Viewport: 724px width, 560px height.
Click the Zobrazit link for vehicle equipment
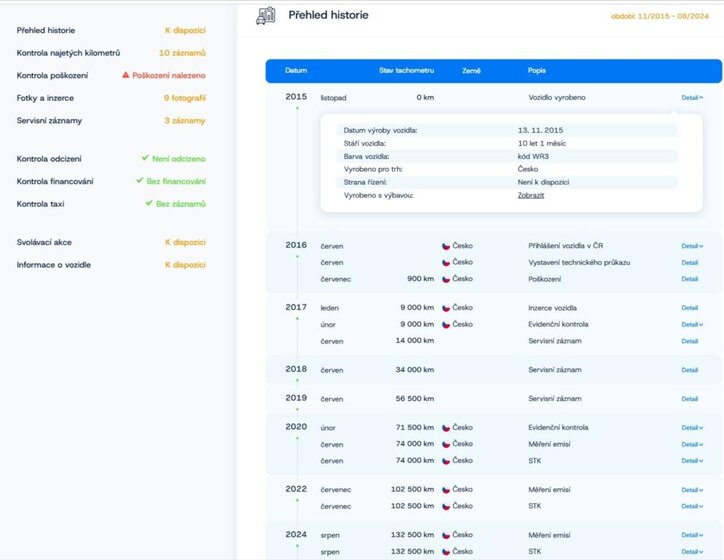click(530, 195)
